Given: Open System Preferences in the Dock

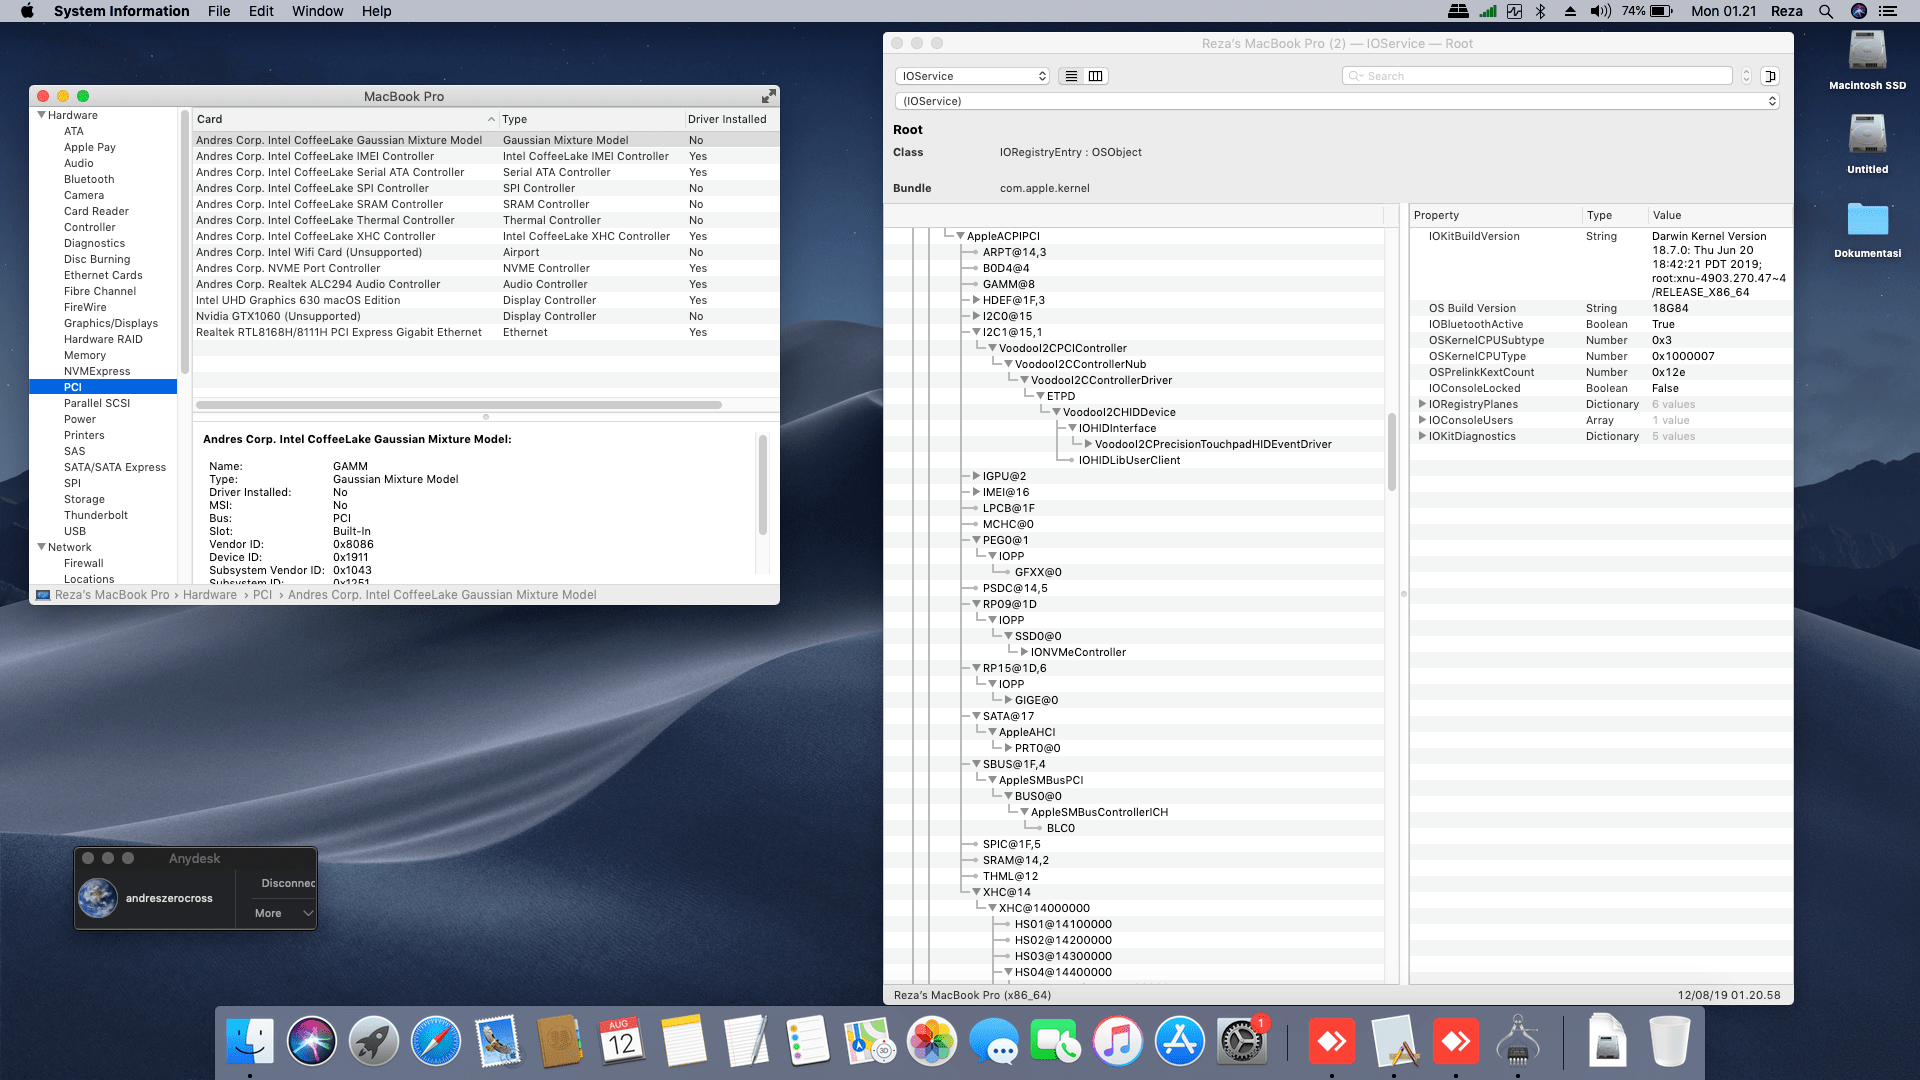Looking at the screenshot, I should pyautogui.click(x=1241, y=1042).
